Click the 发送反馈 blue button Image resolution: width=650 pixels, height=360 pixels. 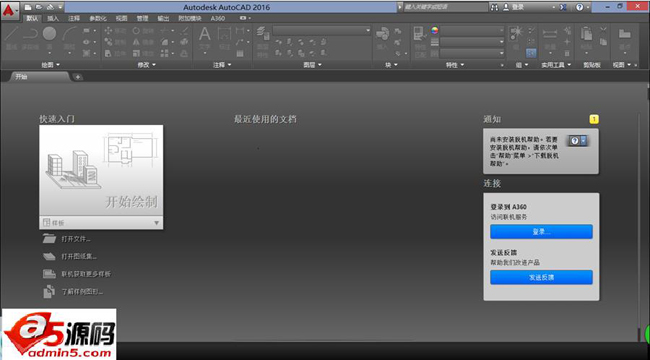541,277
